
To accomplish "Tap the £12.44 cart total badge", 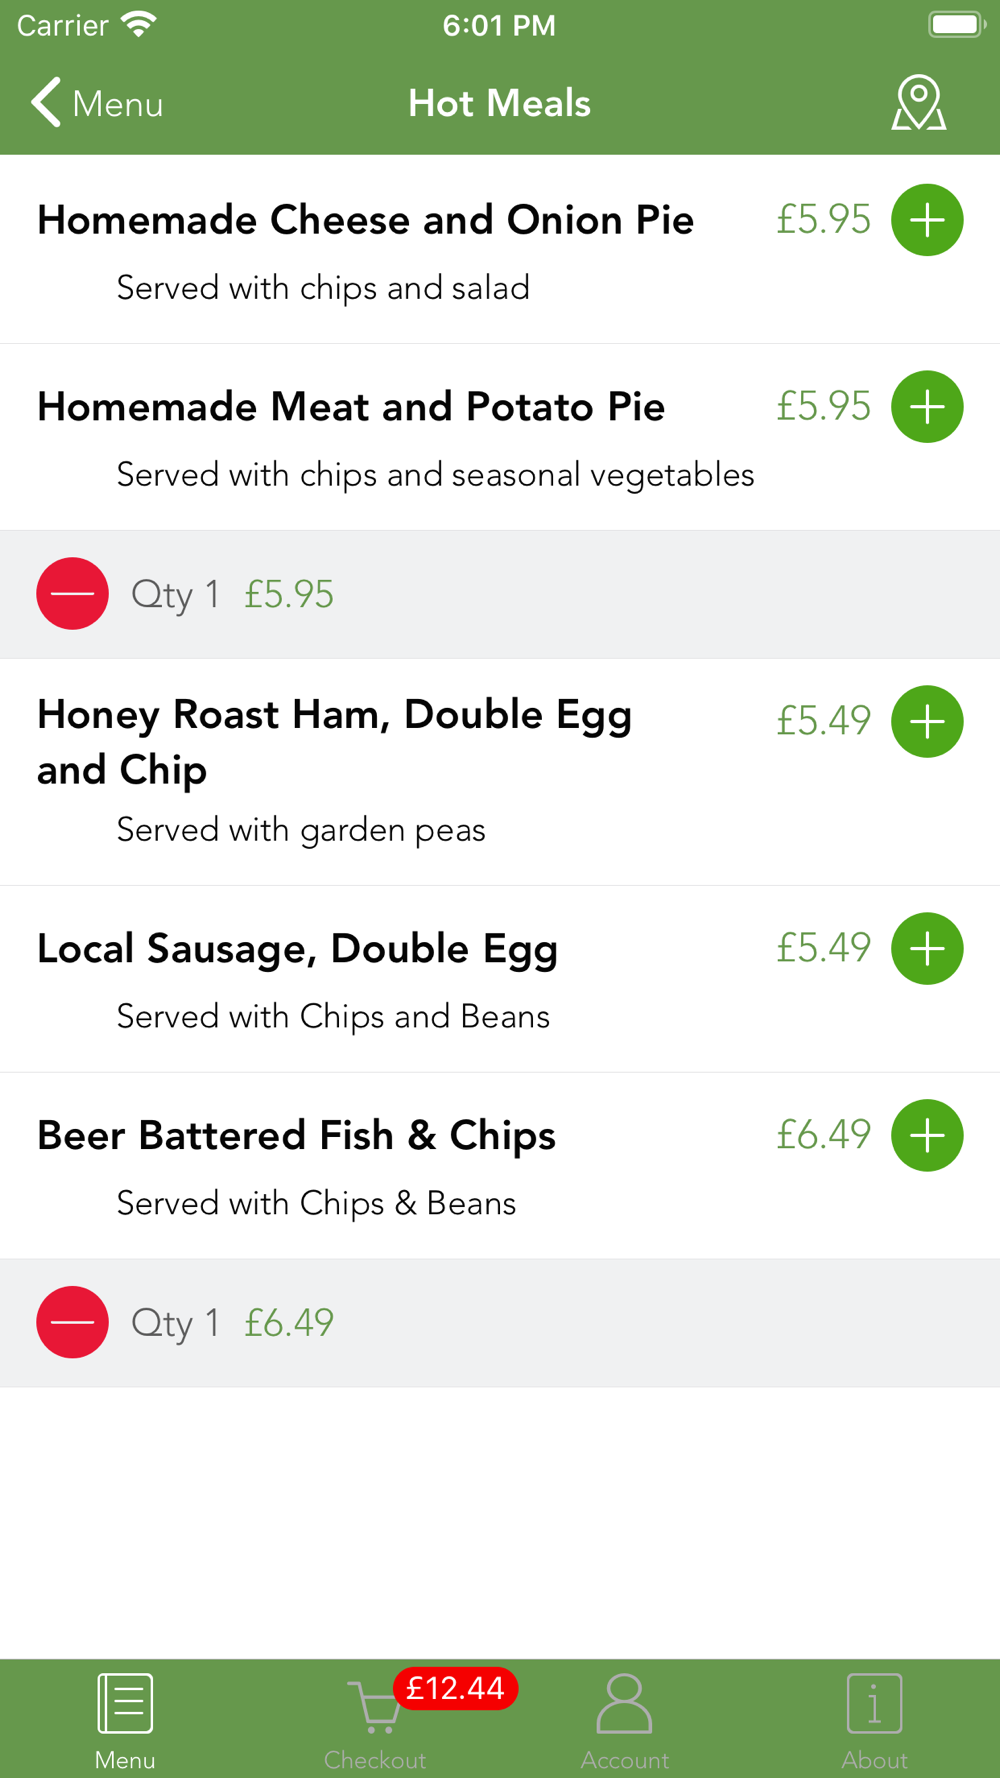I will coord(455,1689).
